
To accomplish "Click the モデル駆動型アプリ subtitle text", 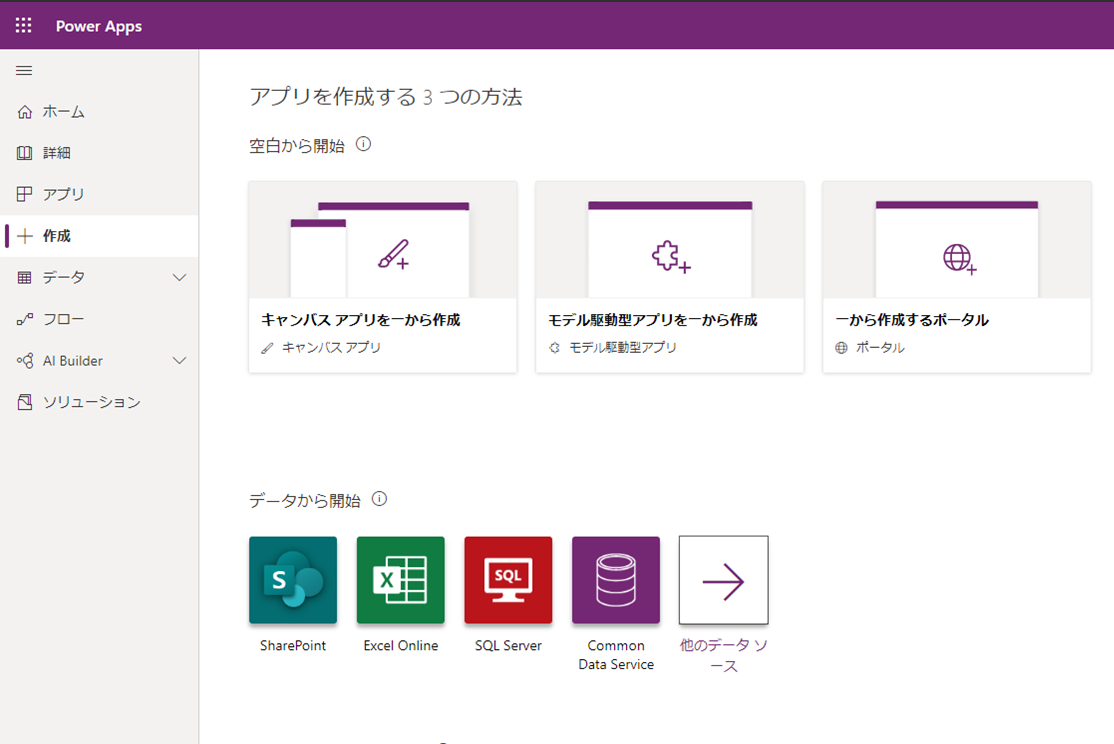I will [x=622, y=347].
